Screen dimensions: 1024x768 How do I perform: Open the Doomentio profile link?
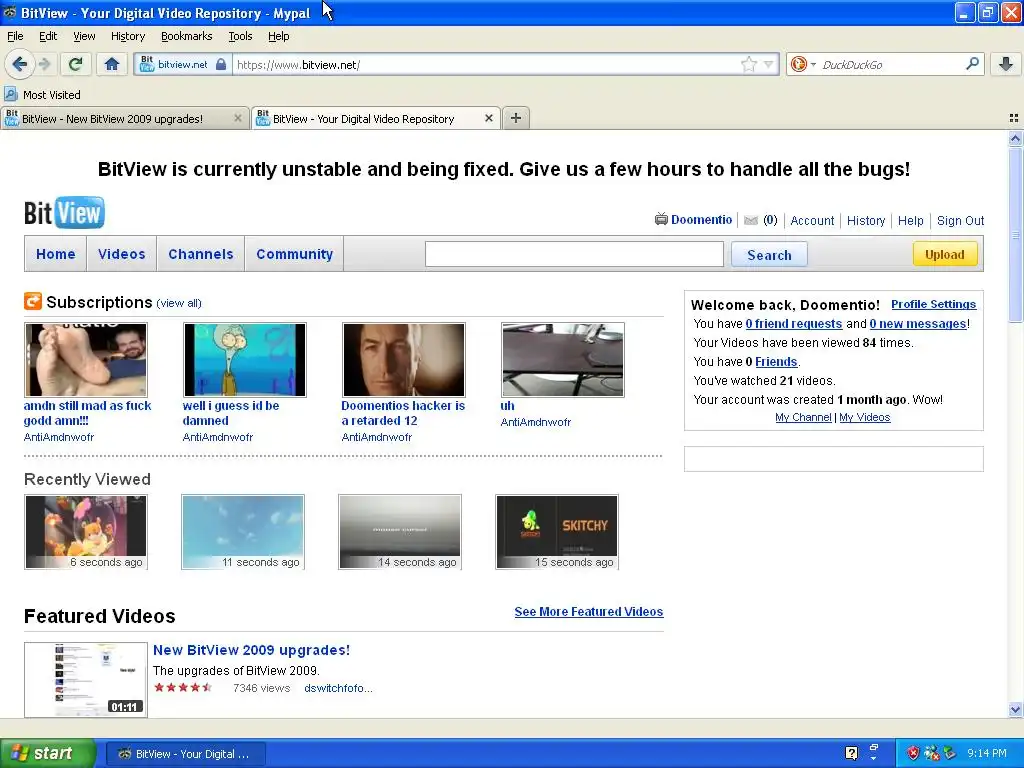point(701,219)
